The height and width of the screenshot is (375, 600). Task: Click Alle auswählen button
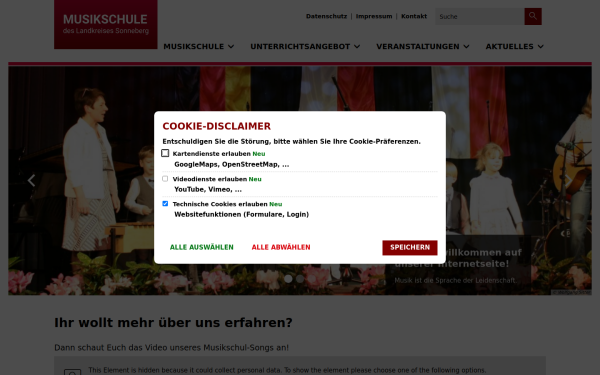(x=202, y=247)
